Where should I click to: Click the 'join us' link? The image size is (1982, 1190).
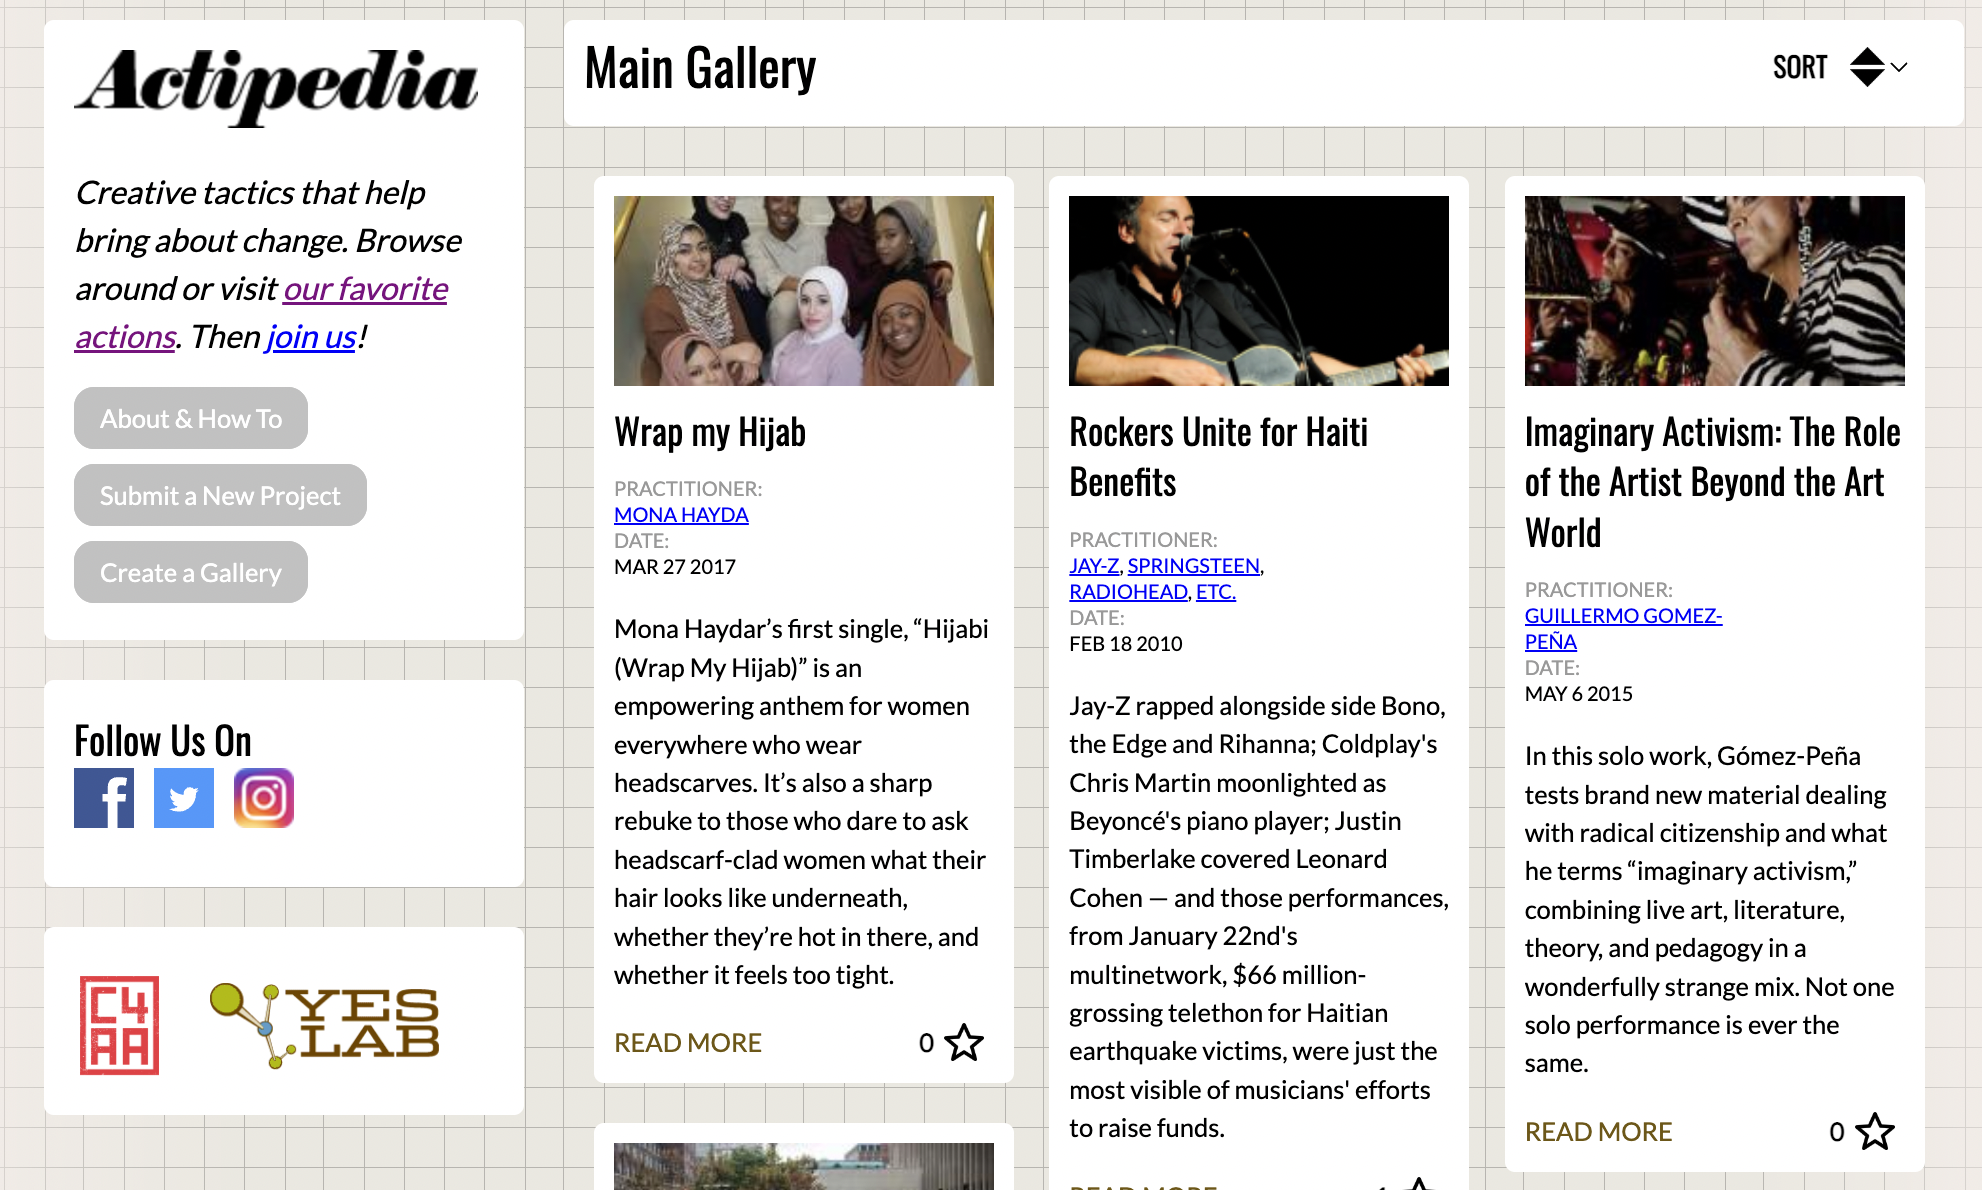(311, 337)
